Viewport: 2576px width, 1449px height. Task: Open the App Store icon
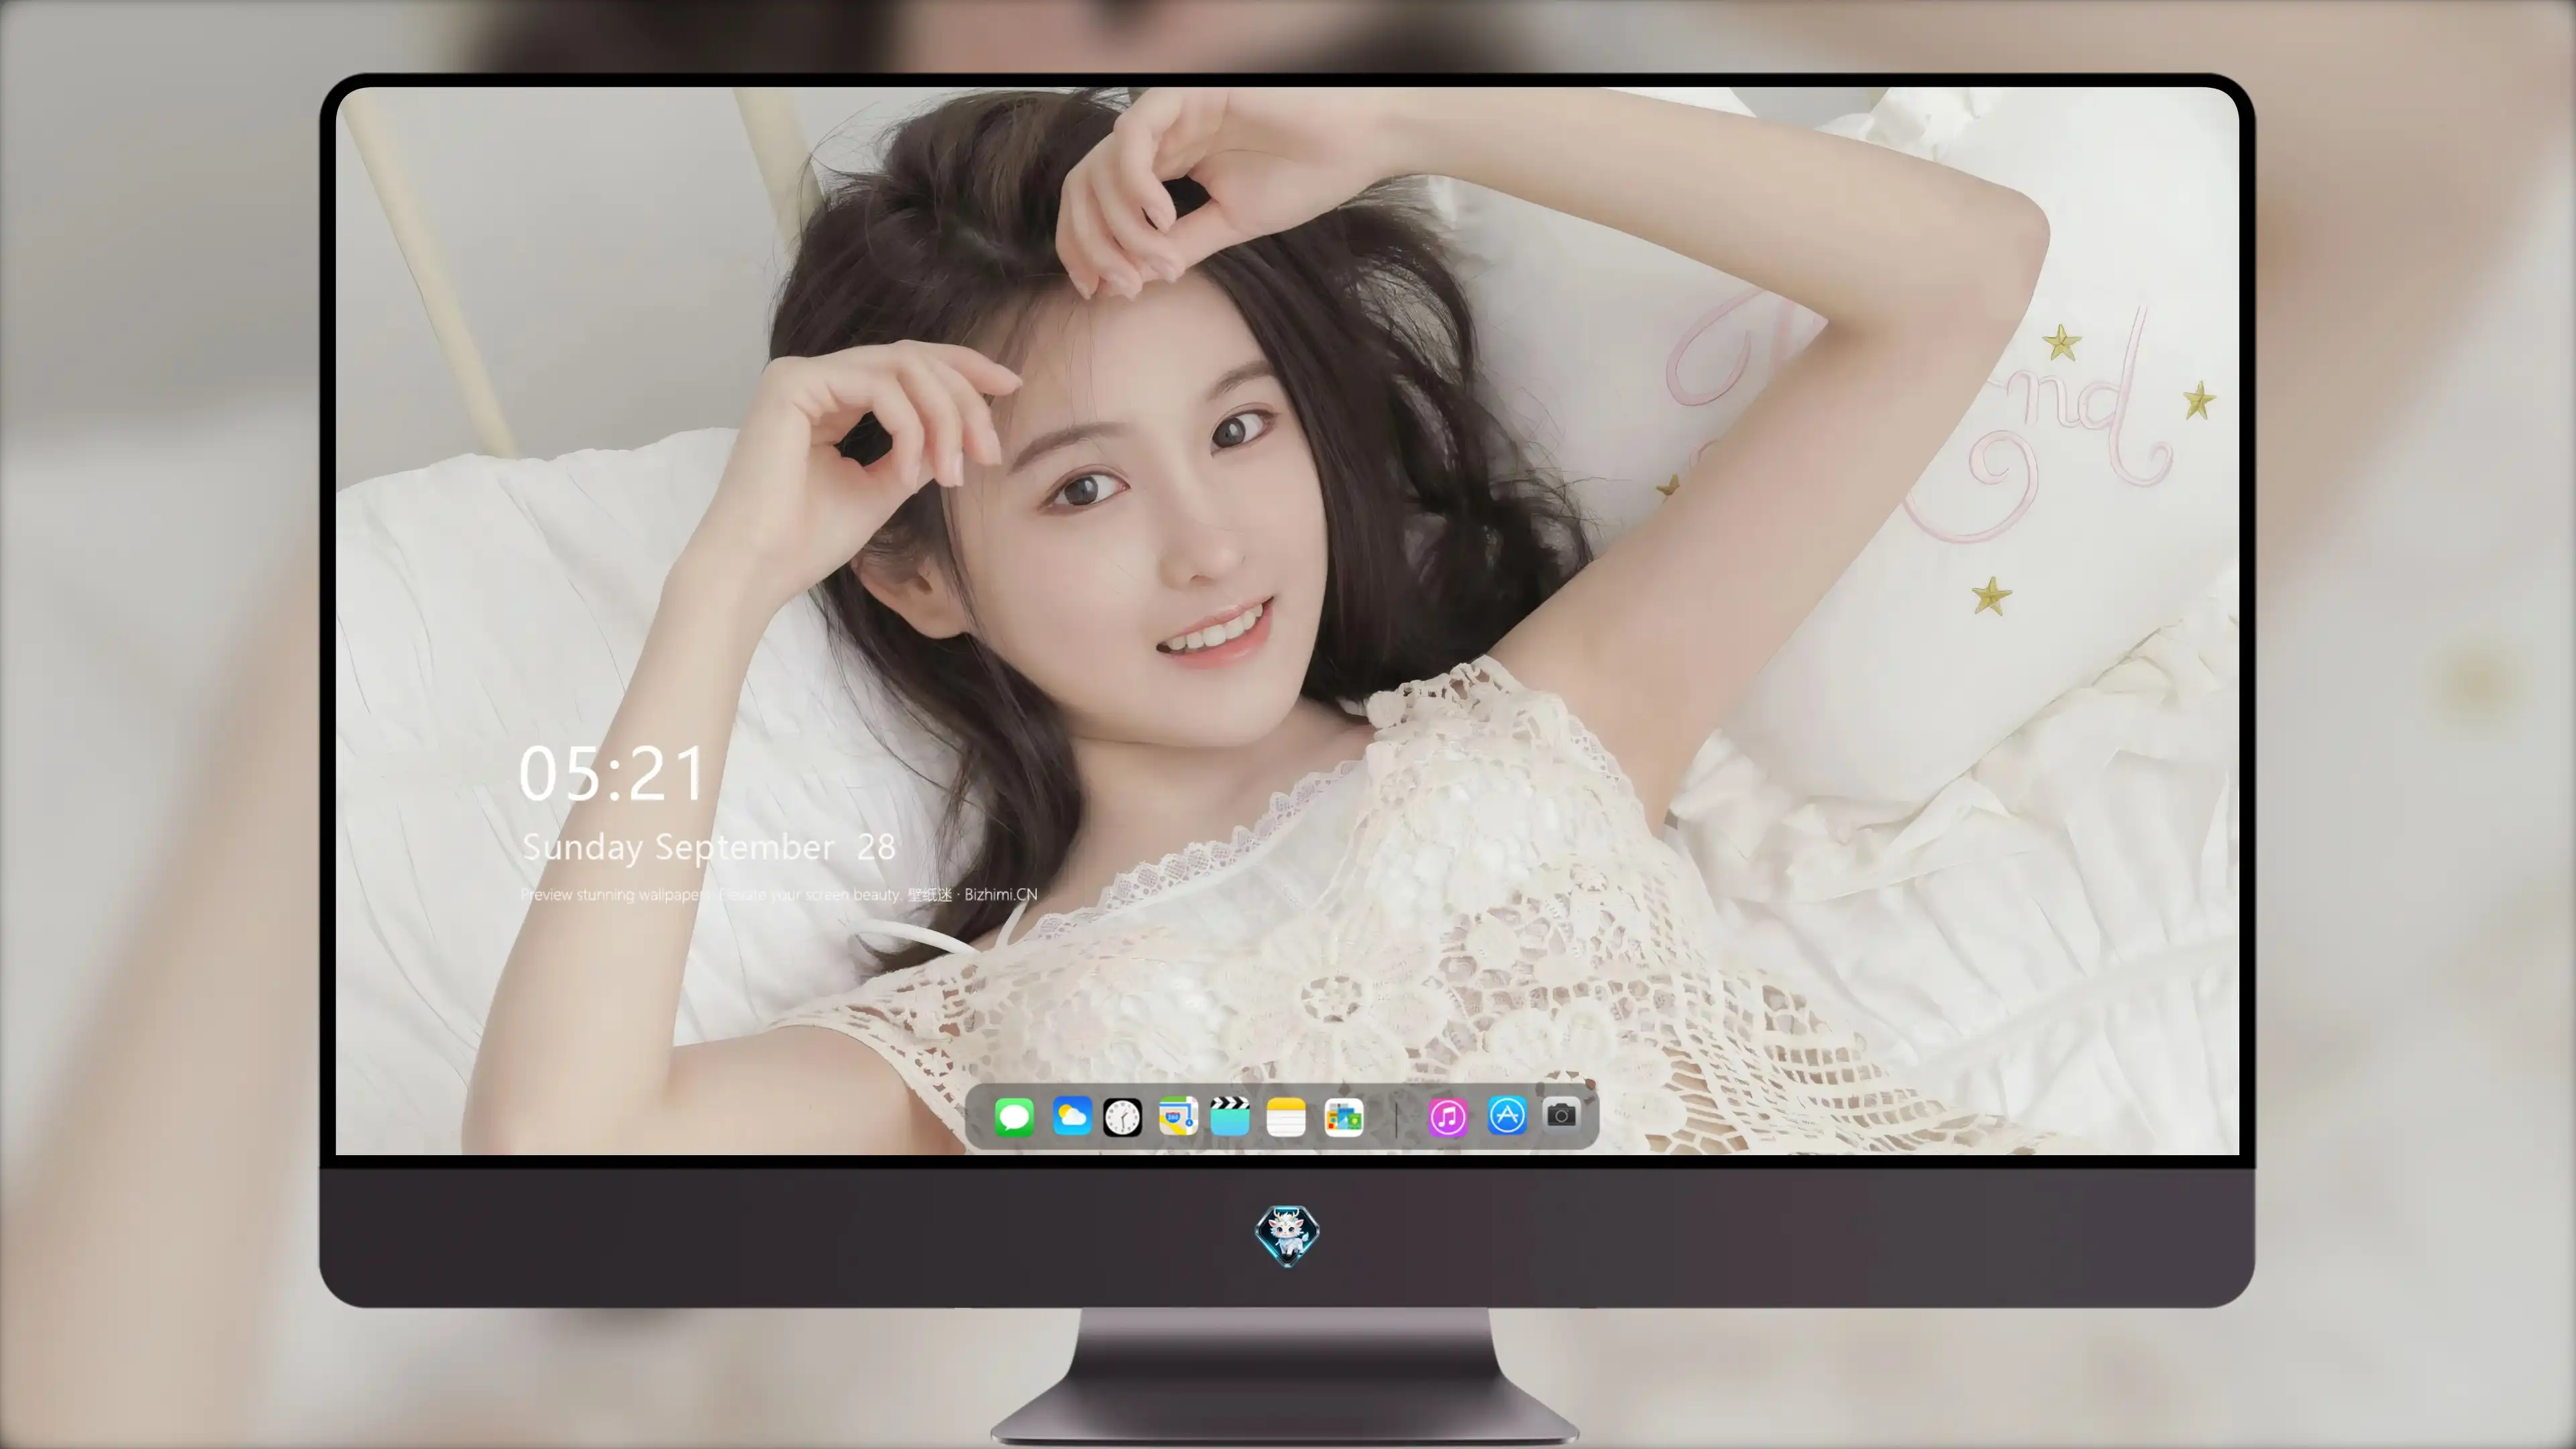click(x=1507, y=1115)
